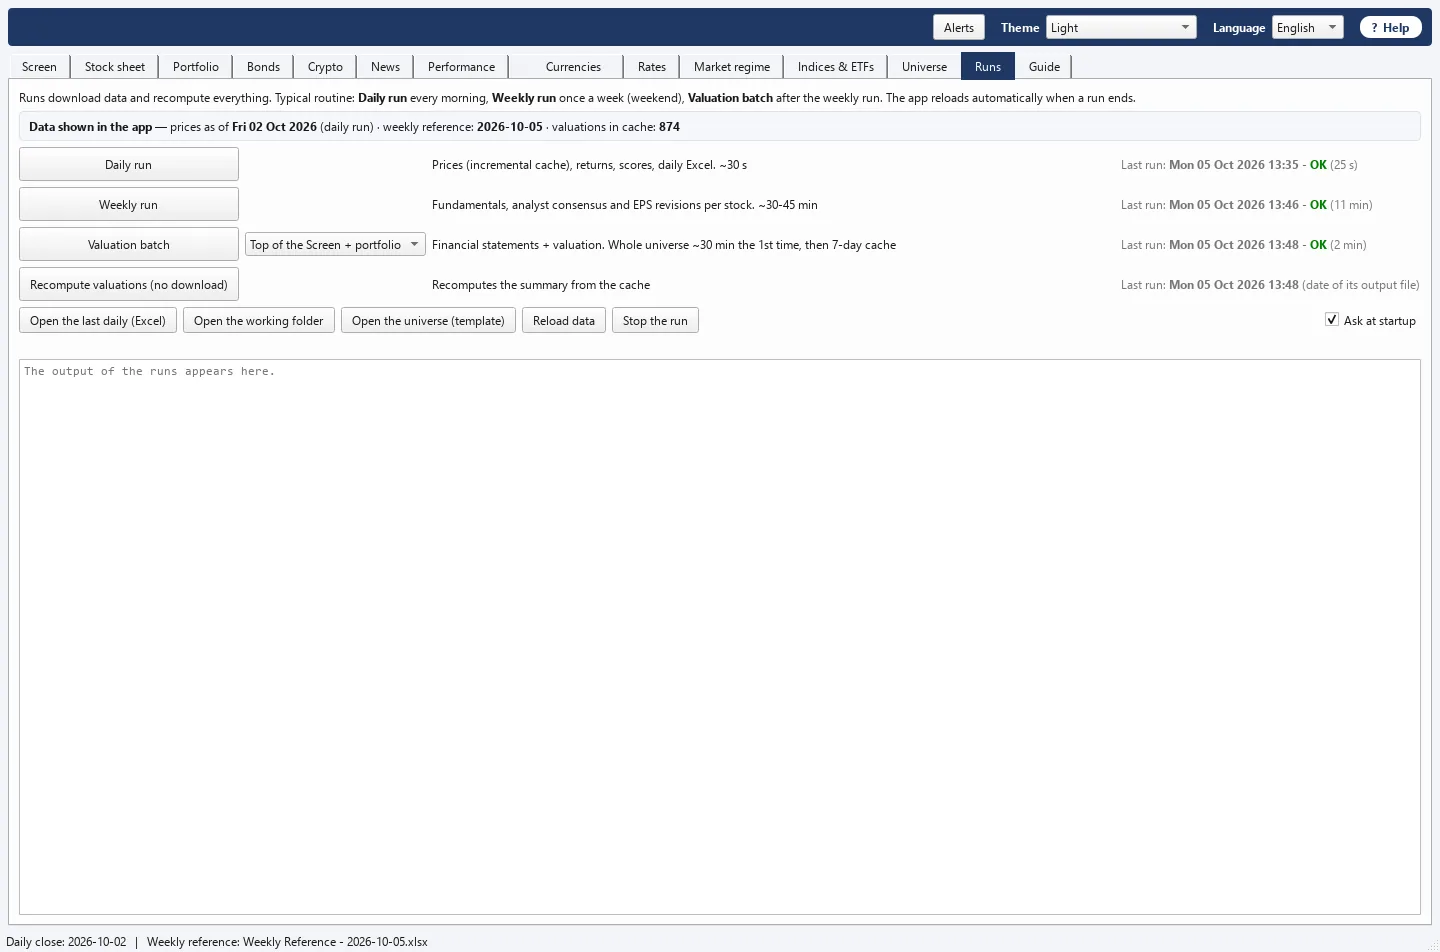Open the Theme dropdown set to Light
Screen dimensions: 1440x952
pos(1121,27)
